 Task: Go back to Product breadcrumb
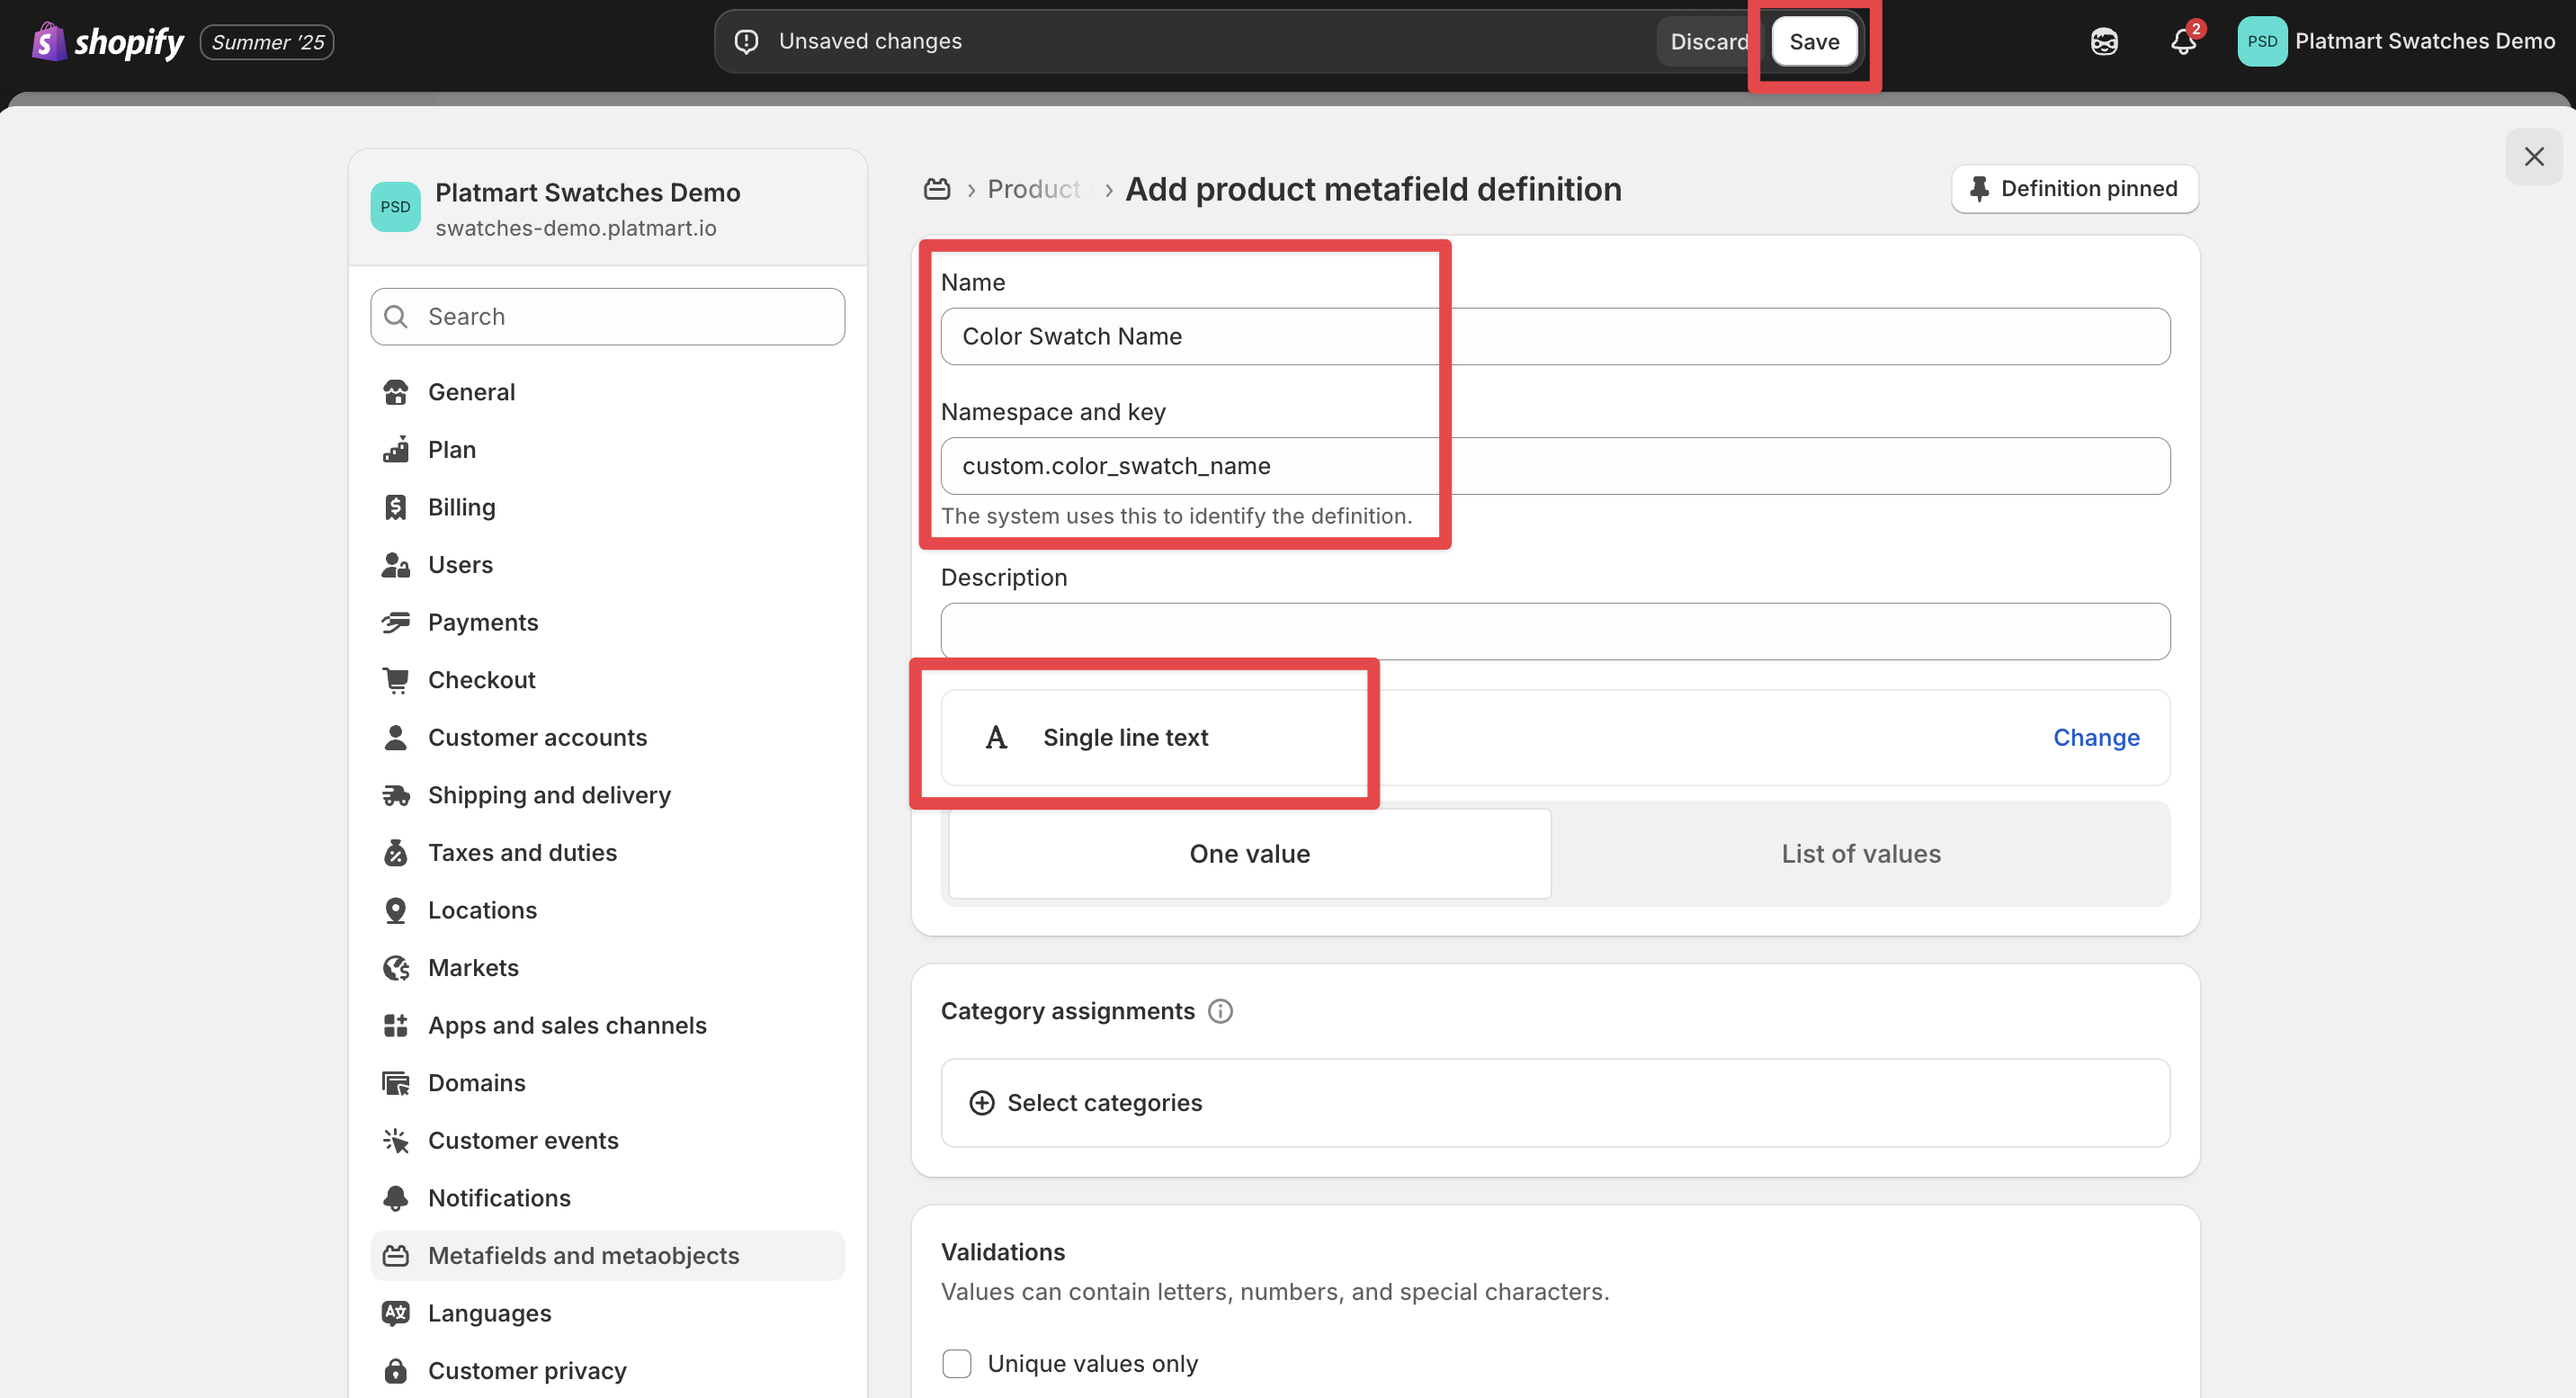(x=1034, y=189)
